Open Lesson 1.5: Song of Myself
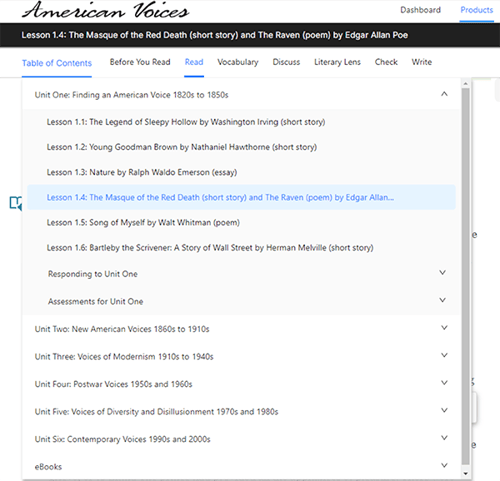 tap(143, 223)
